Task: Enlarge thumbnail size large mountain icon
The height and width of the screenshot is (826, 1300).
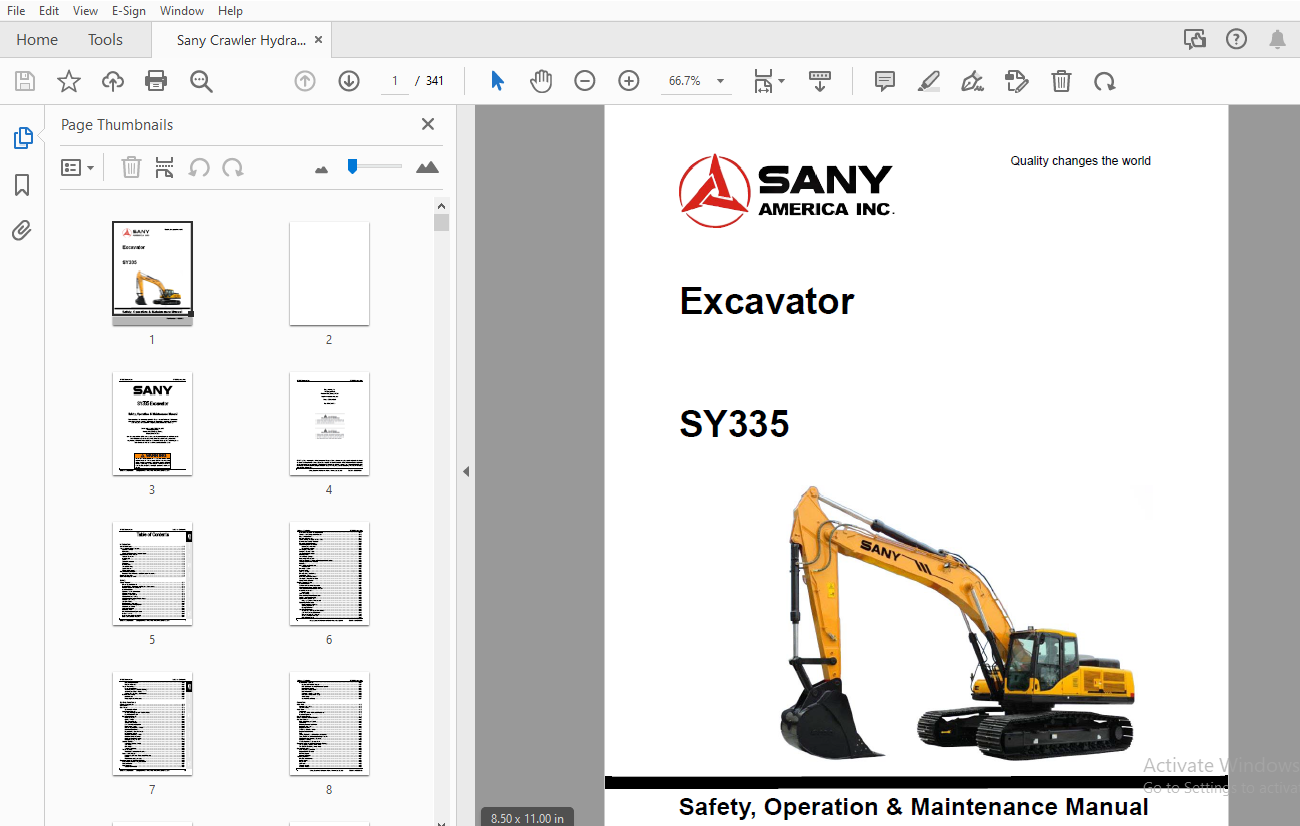Action: point(427,167)
